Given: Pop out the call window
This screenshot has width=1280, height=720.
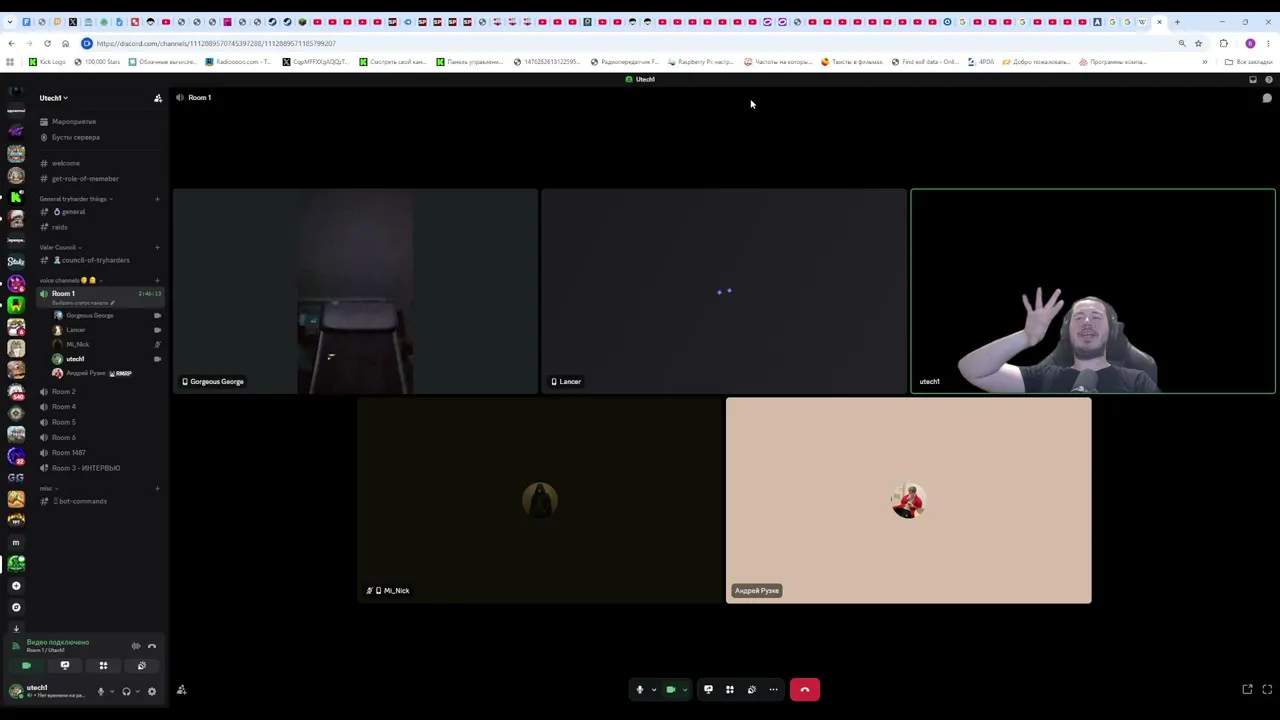Looking at the screenshot, I should pyautogui.click(x=1247, y=689).
